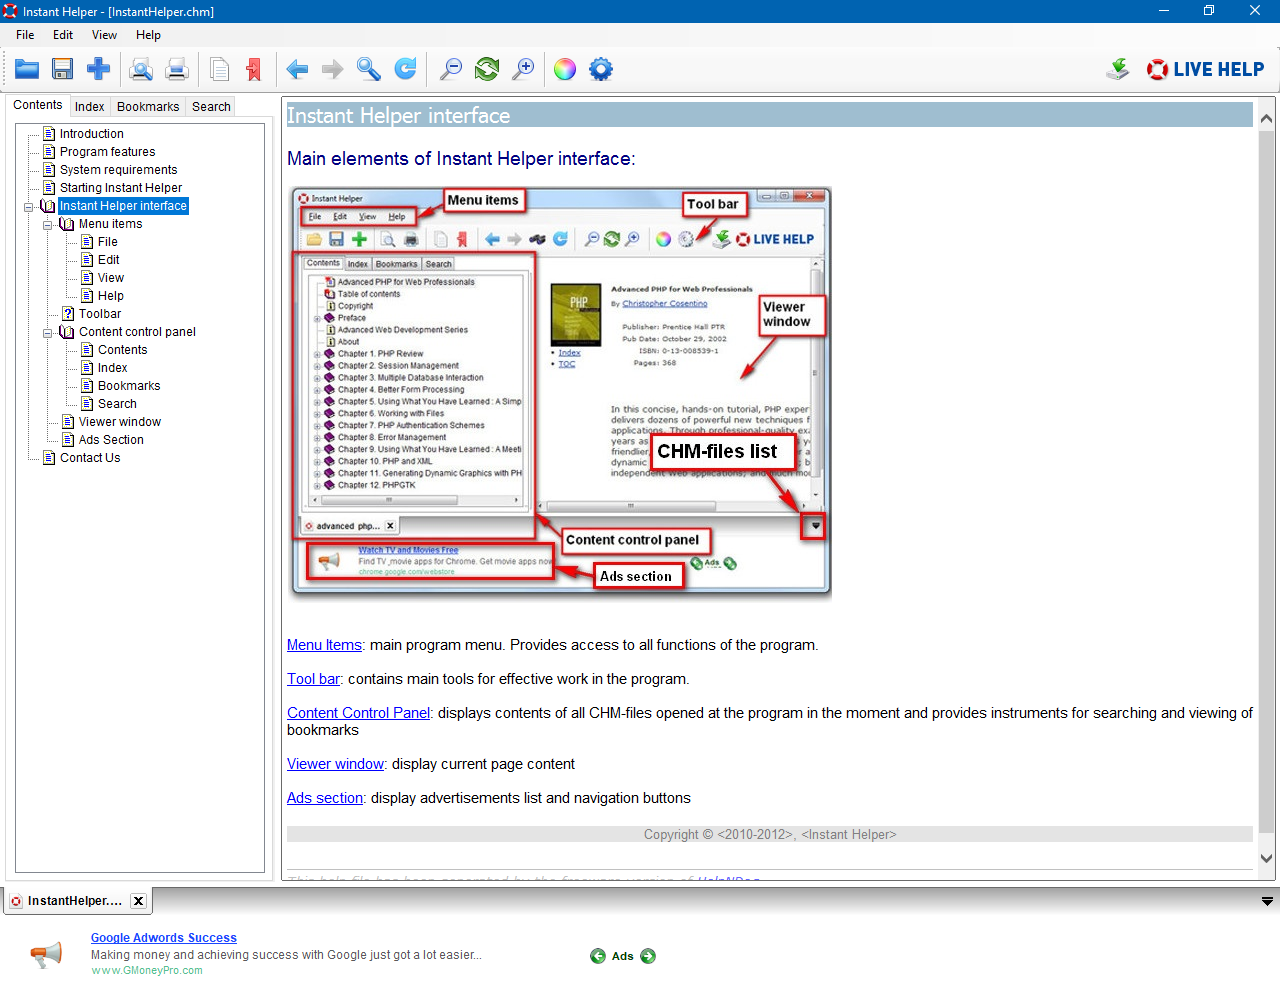Switch to the Search tab
This screenshot has height=994, width=1280.
tap(211, 107)
